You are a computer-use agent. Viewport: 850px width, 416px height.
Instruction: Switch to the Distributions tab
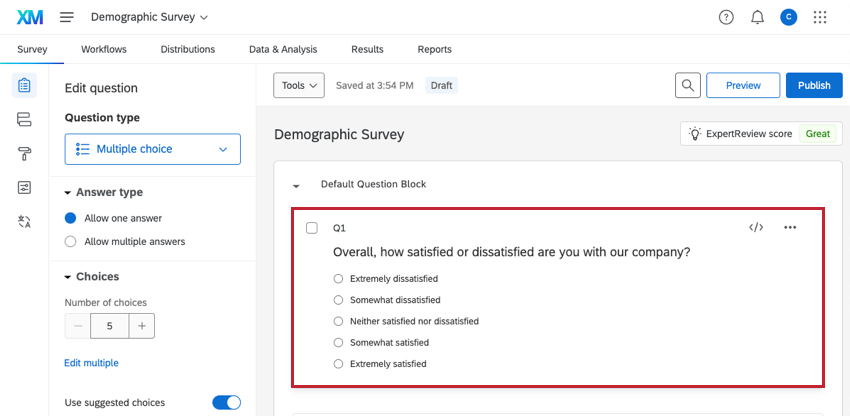188,49
